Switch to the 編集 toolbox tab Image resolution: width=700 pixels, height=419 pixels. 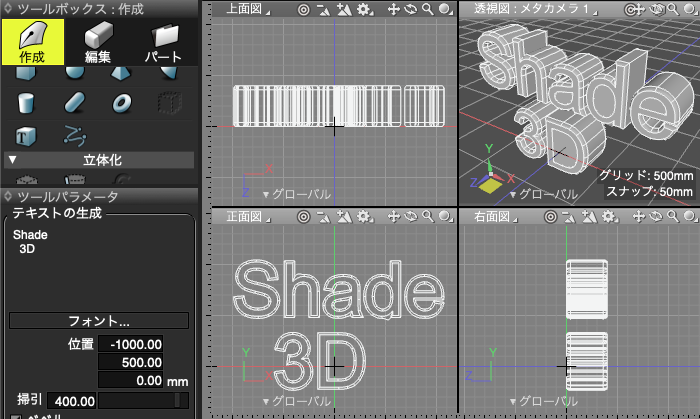pos(97,41)
